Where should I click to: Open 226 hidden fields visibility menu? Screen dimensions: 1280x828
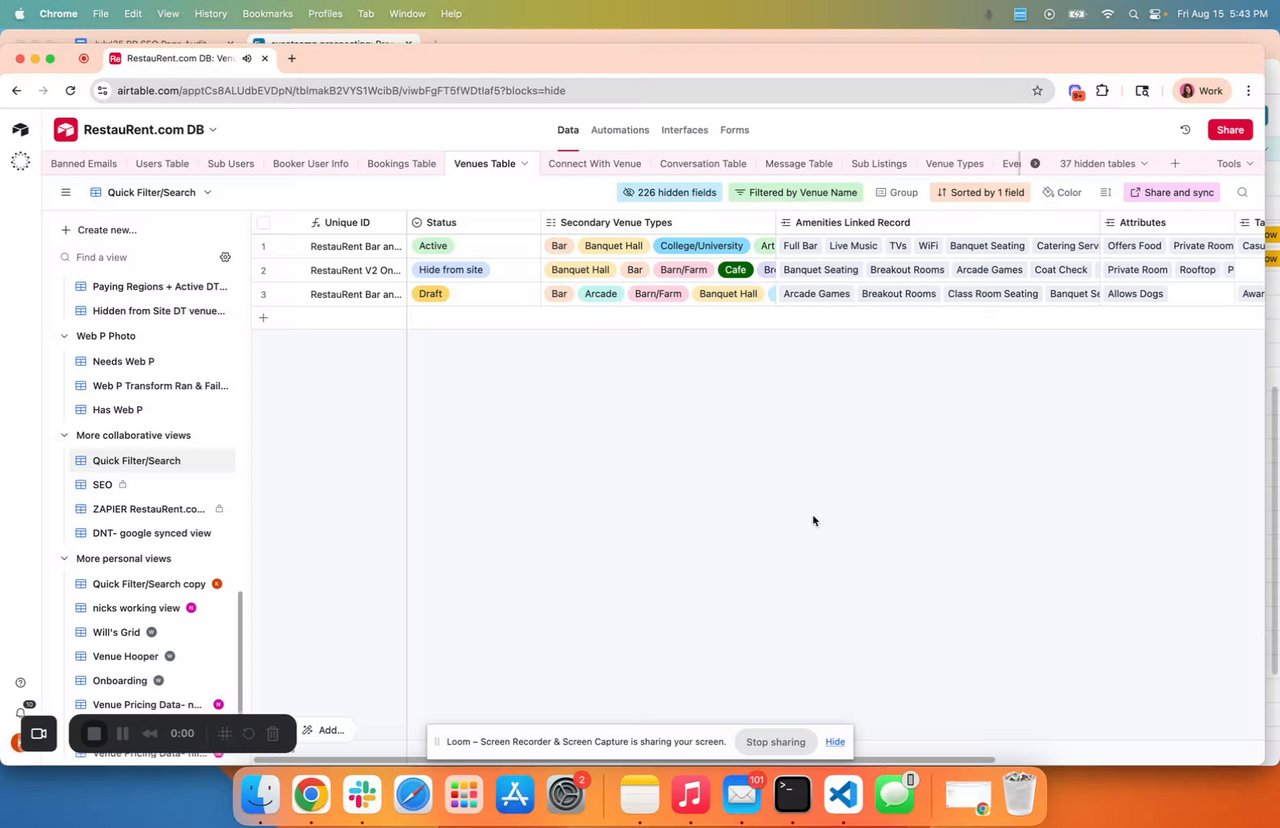[x=669, y=192]
